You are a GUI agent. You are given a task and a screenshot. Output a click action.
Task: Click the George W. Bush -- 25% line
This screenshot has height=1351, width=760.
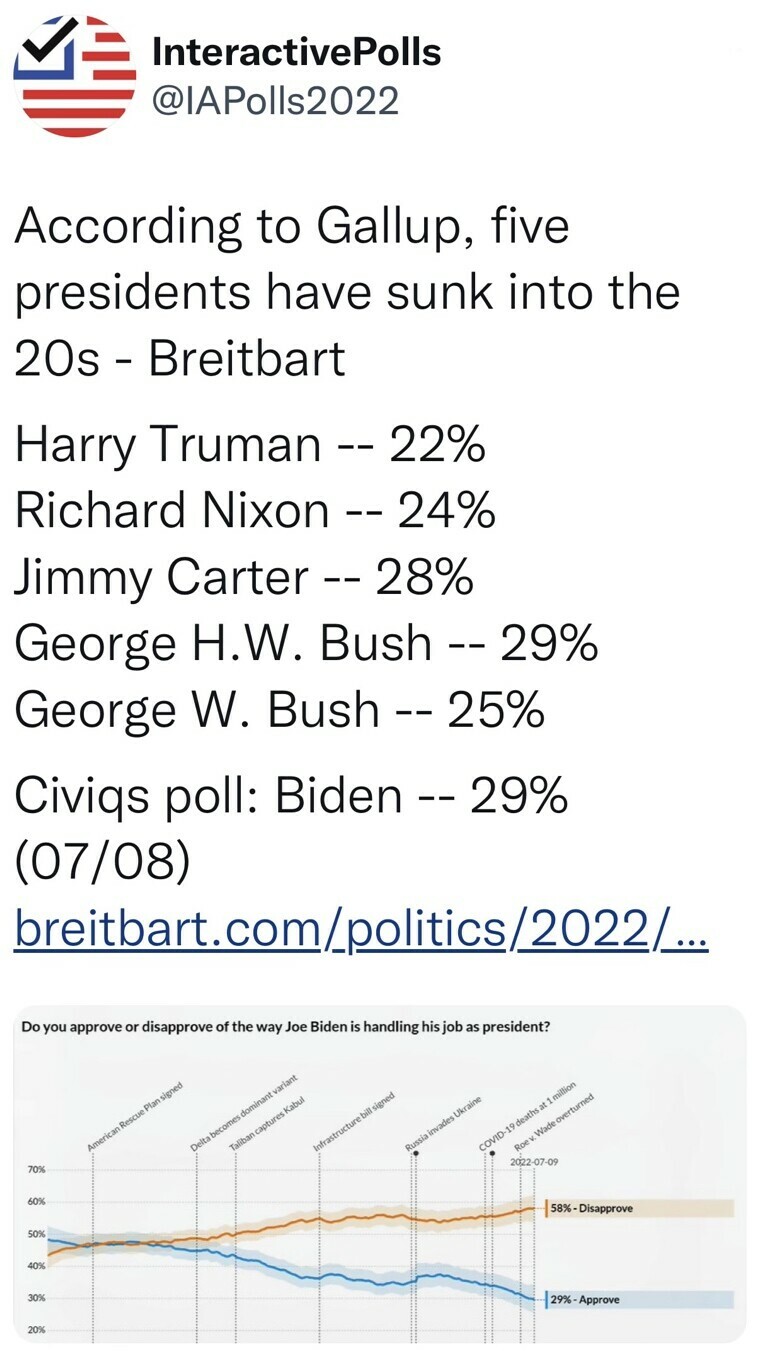click(x=279, y=709)
